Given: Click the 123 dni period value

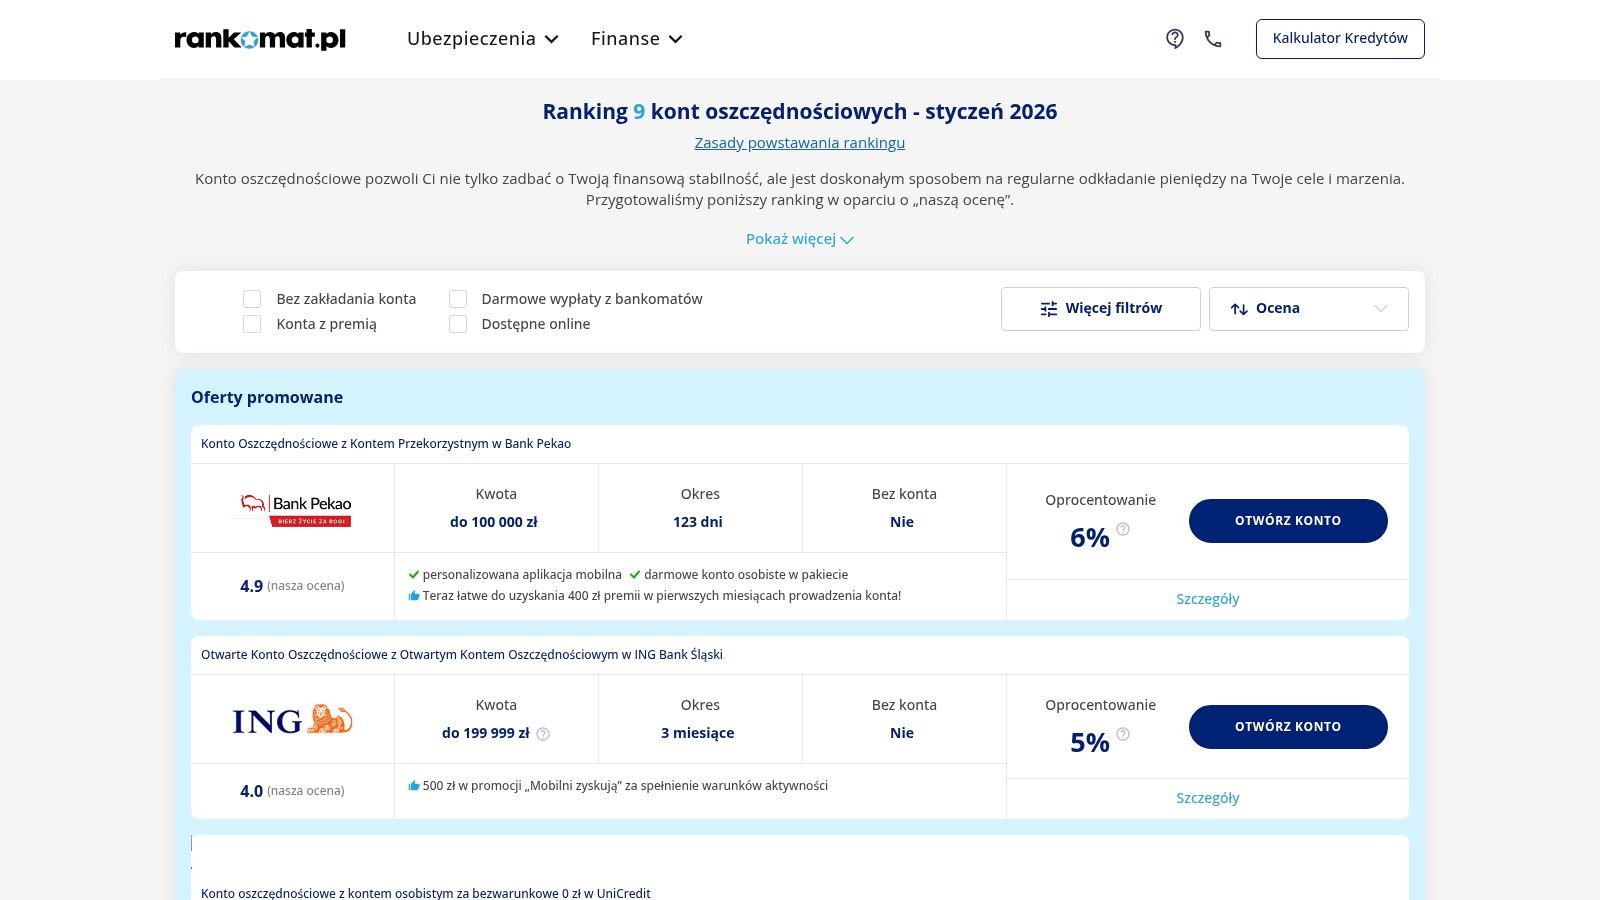Looking at the screenshot, I should (698, 522).
